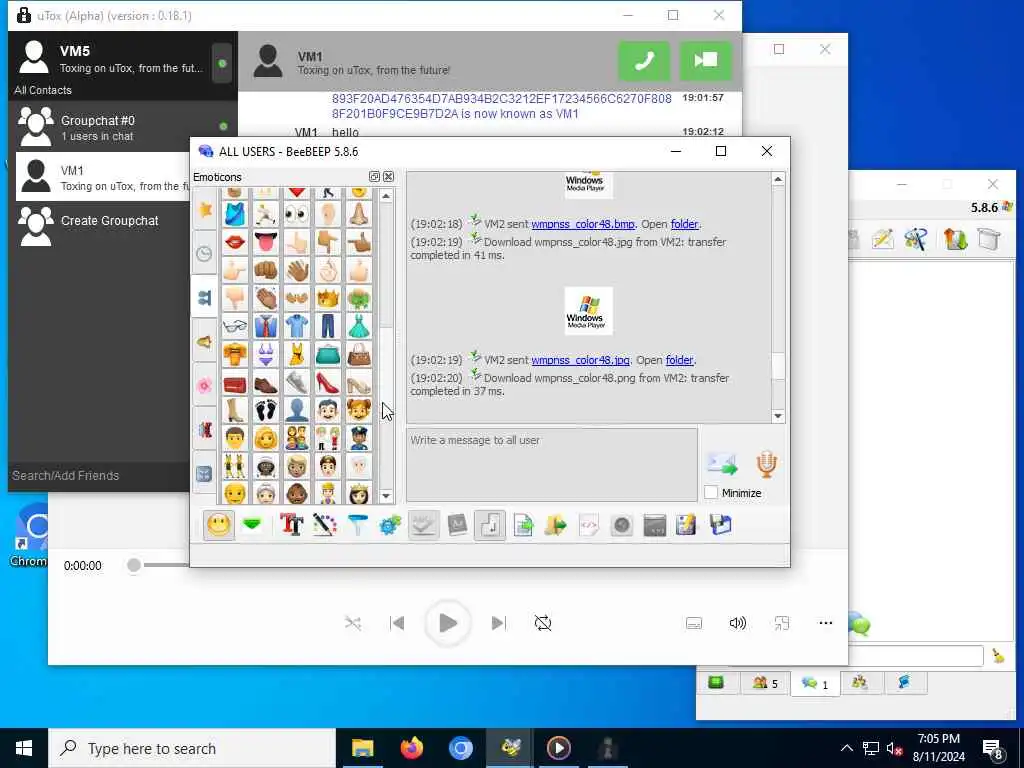Insert the red high heel shoe emoticon

[328, 383]
